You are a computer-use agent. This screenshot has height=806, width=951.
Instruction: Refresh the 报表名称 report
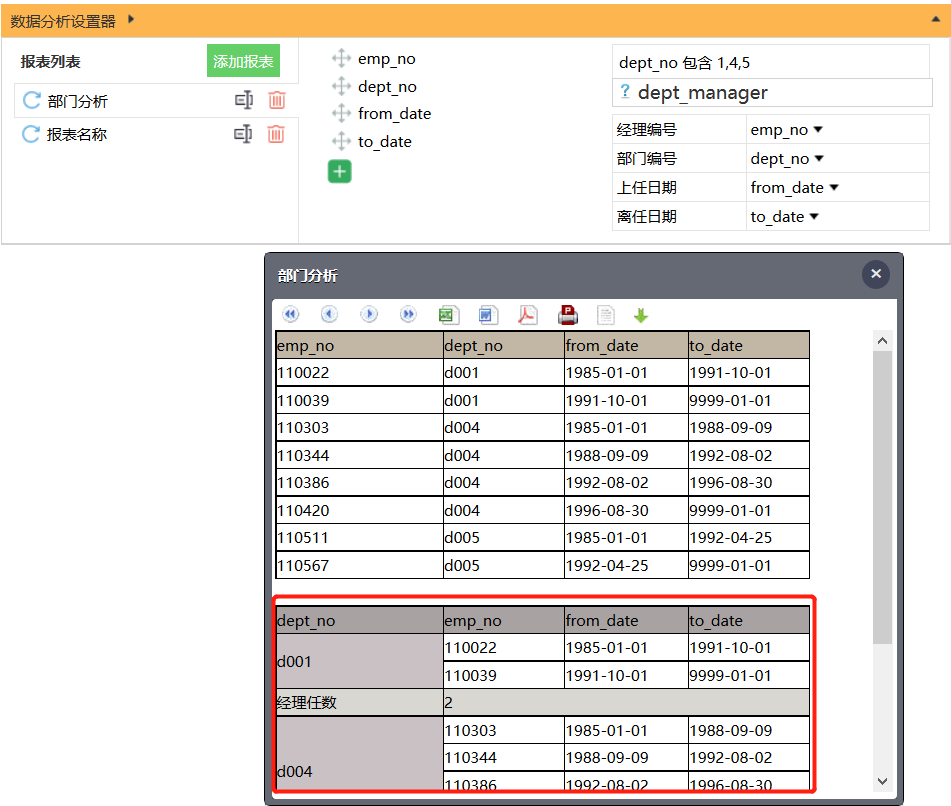pos(31,134)
